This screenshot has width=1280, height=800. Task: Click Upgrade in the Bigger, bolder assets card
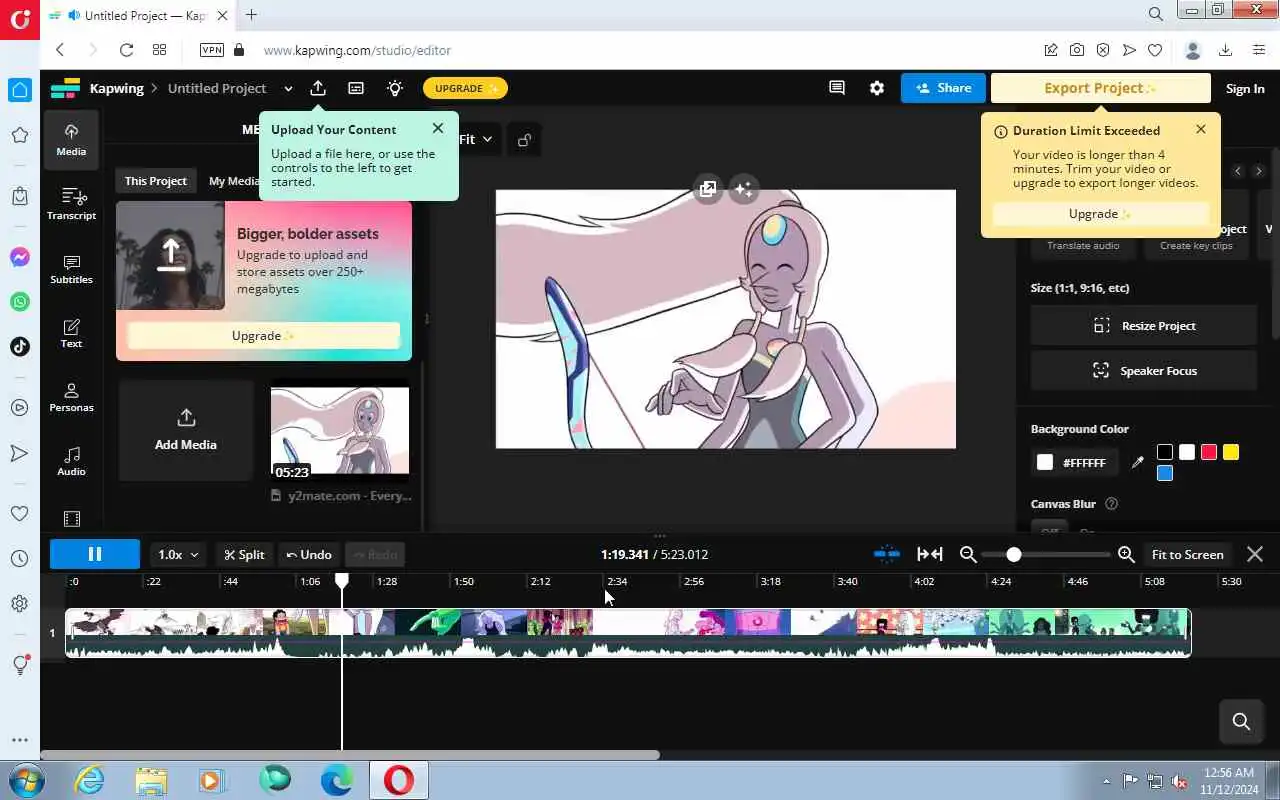click(x=264, y=335)
